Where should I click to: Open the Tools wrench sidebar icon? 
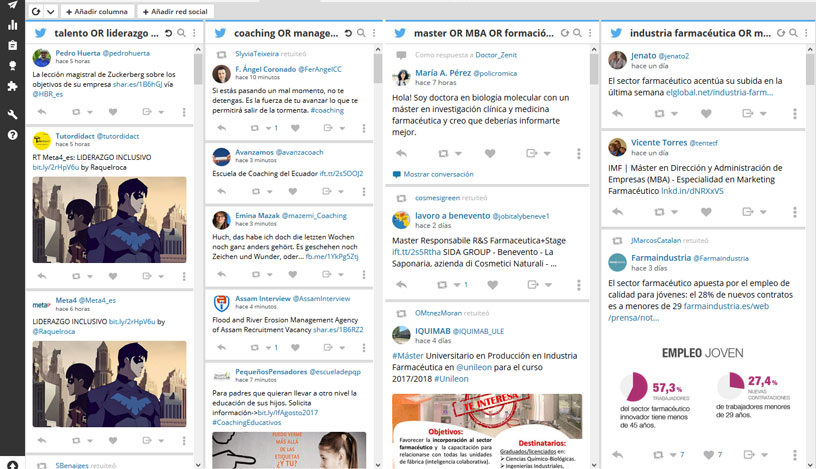coord(12,115)
